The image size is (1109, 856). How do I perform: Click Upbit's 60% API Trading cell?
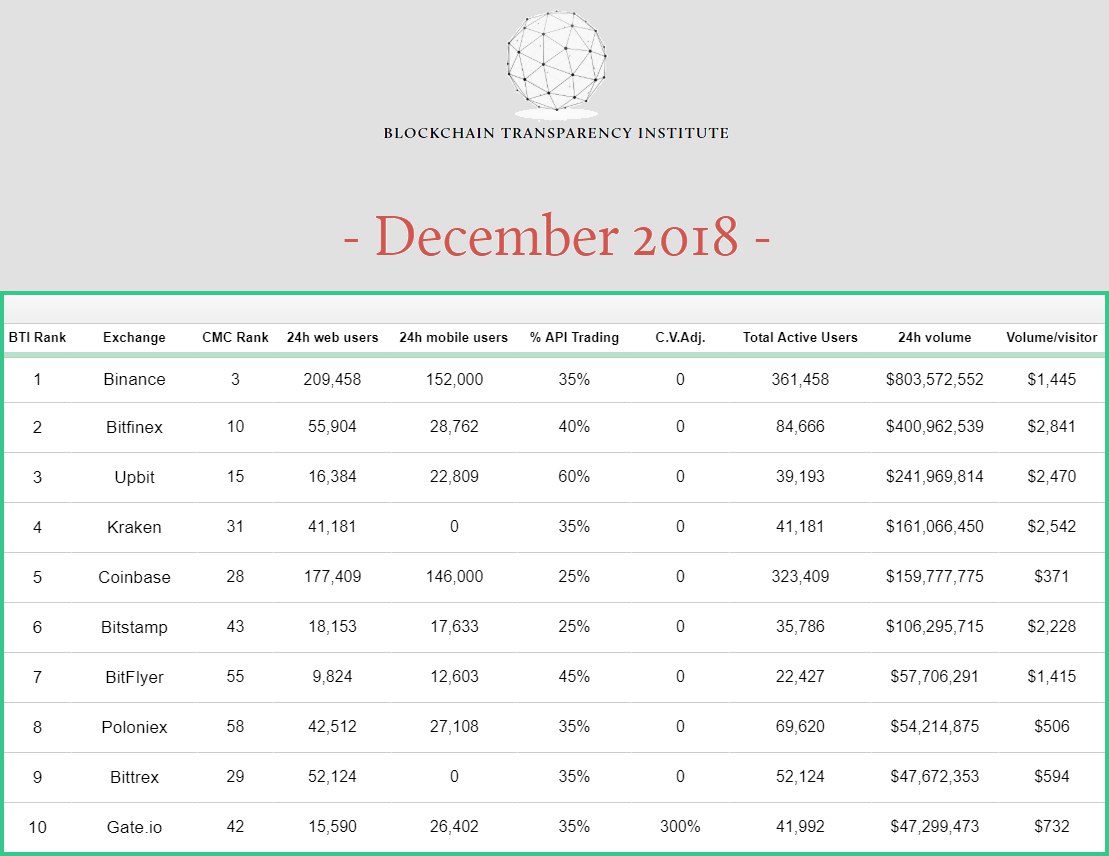point(574,477)
